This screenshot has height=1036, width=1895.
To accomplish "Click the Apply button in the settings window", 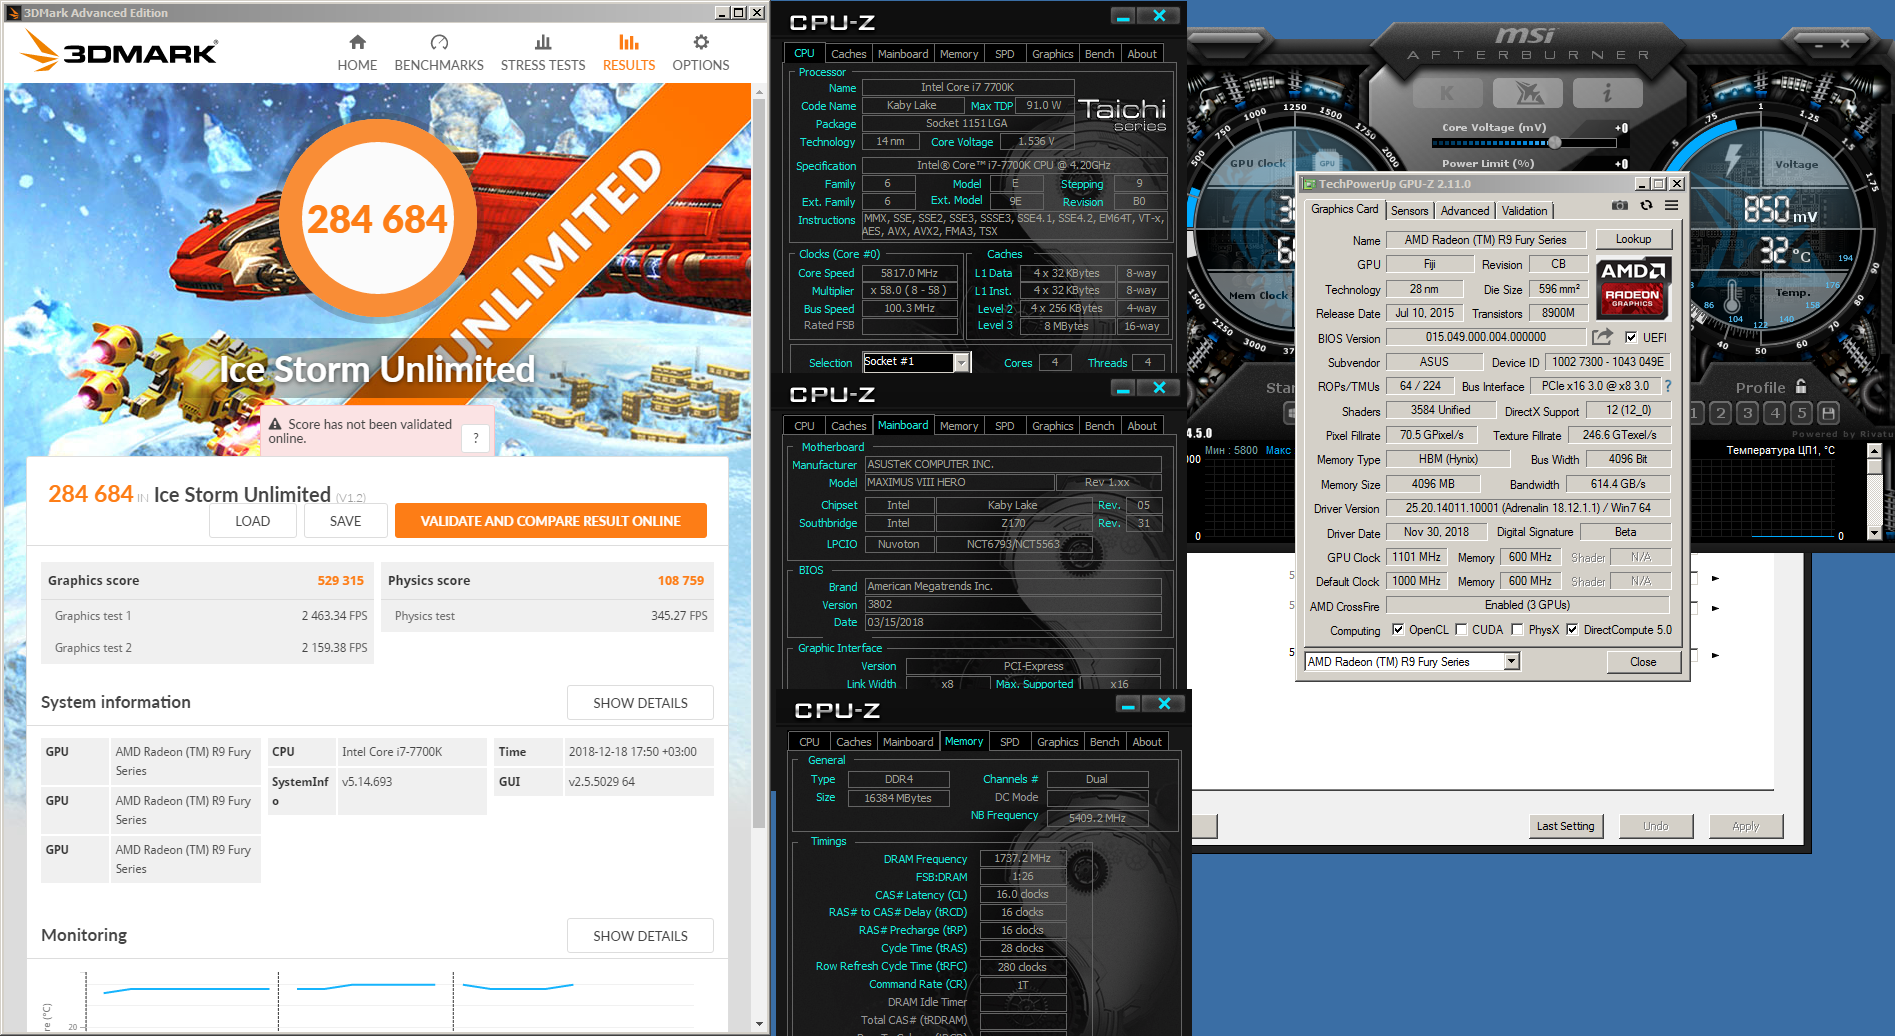I will point(1745,826).
